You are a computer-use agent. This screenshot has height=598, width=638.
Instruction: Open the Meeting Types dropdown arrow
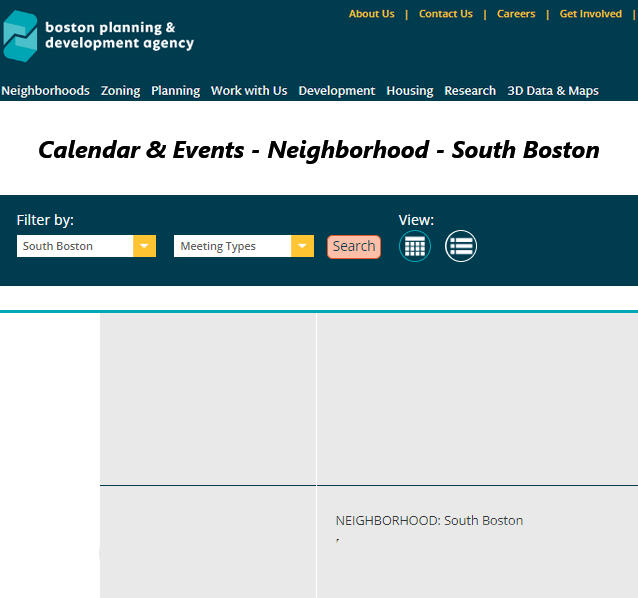[302, 246]
